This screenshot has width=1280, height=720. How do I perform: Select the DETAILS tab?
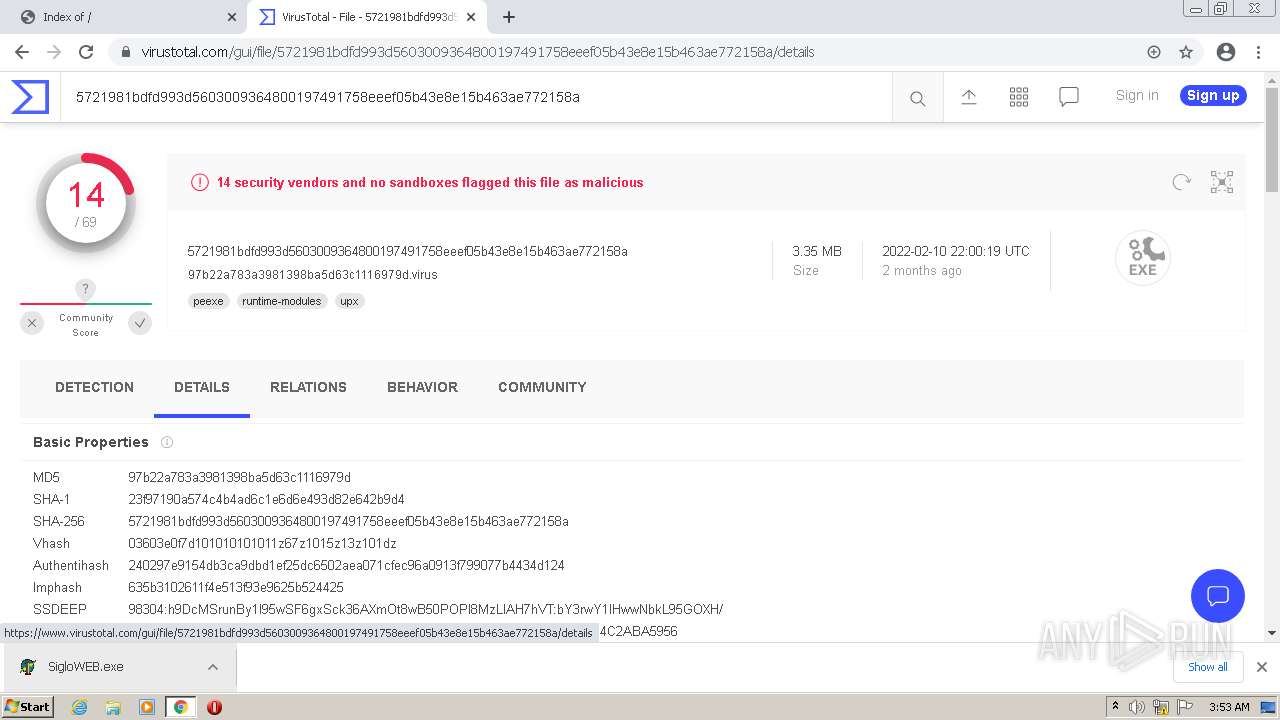point(202,387)
